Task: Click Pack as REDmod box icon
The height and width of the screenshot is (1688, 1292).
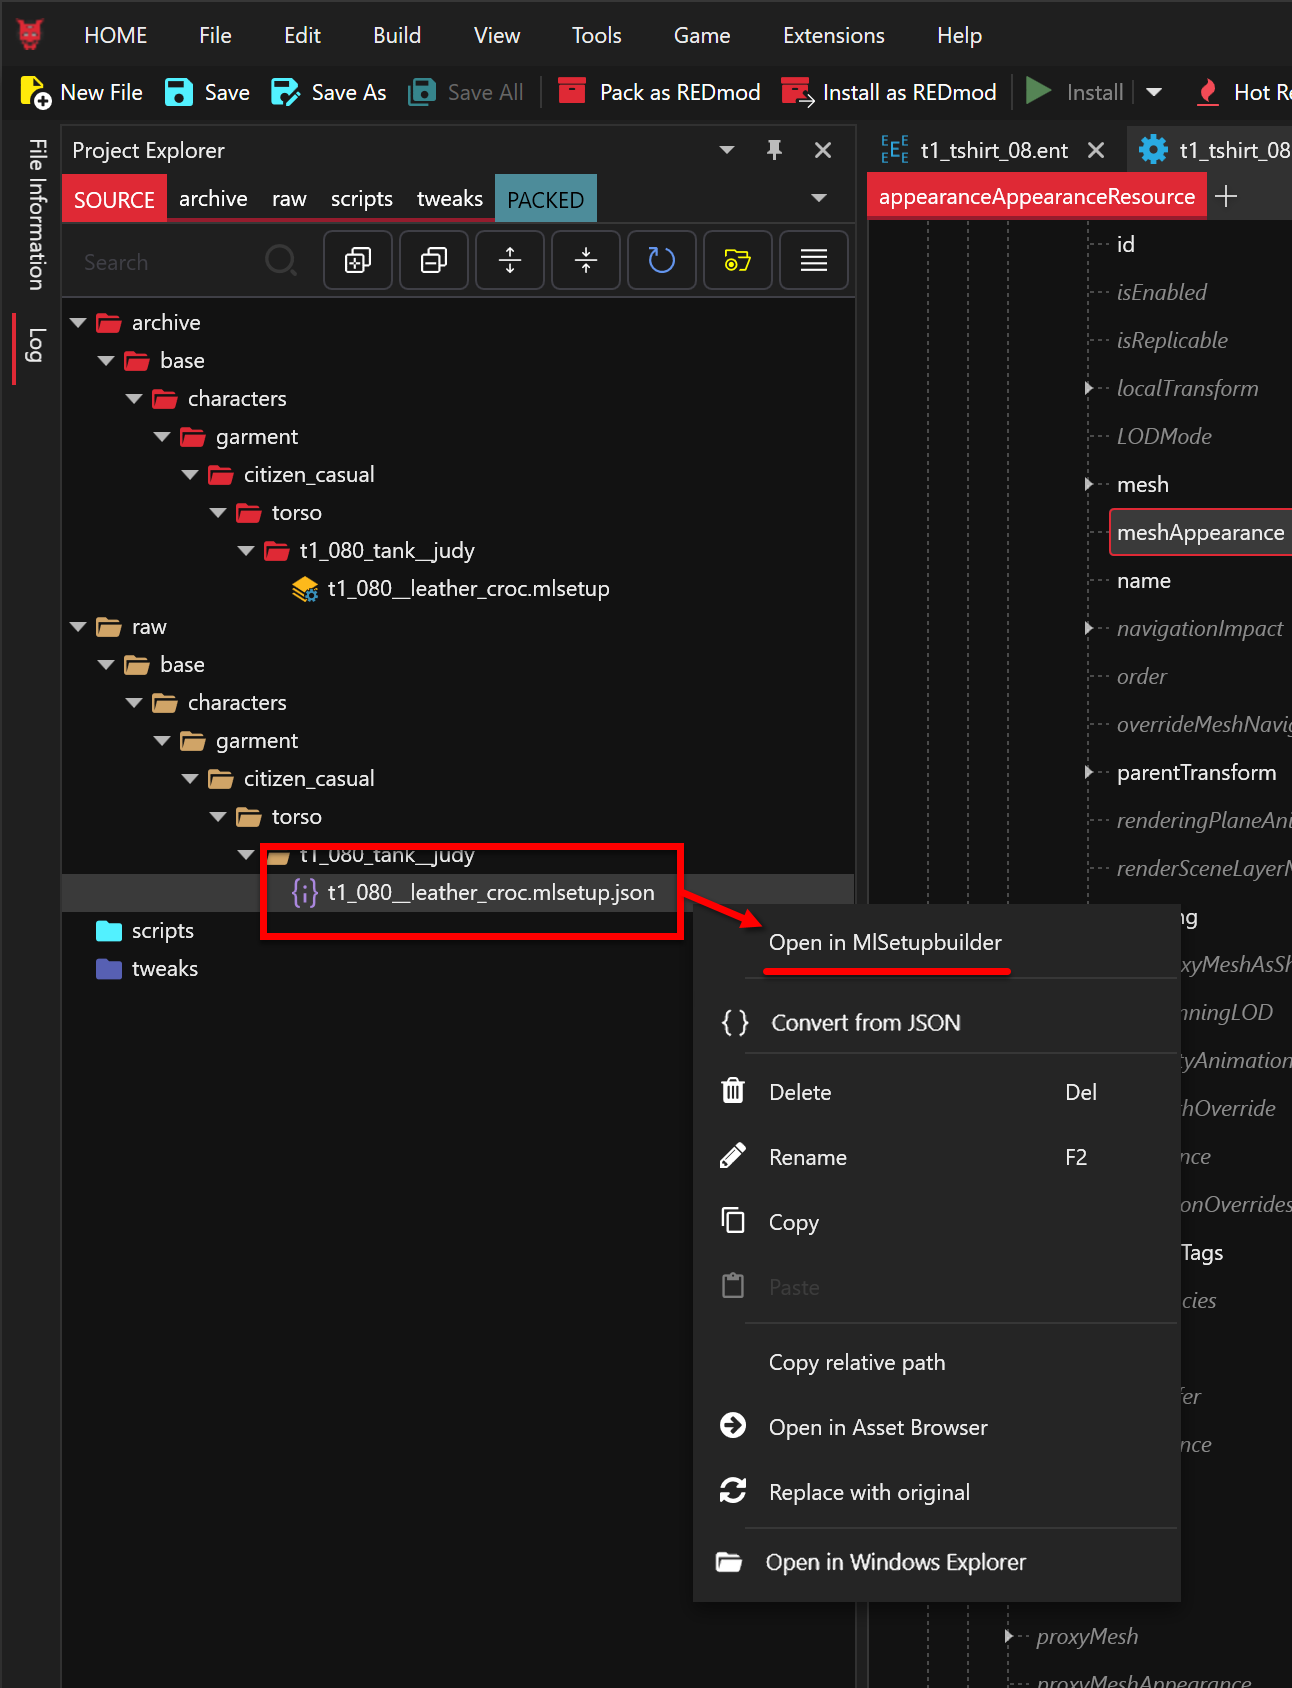Action: pos(572,91)
